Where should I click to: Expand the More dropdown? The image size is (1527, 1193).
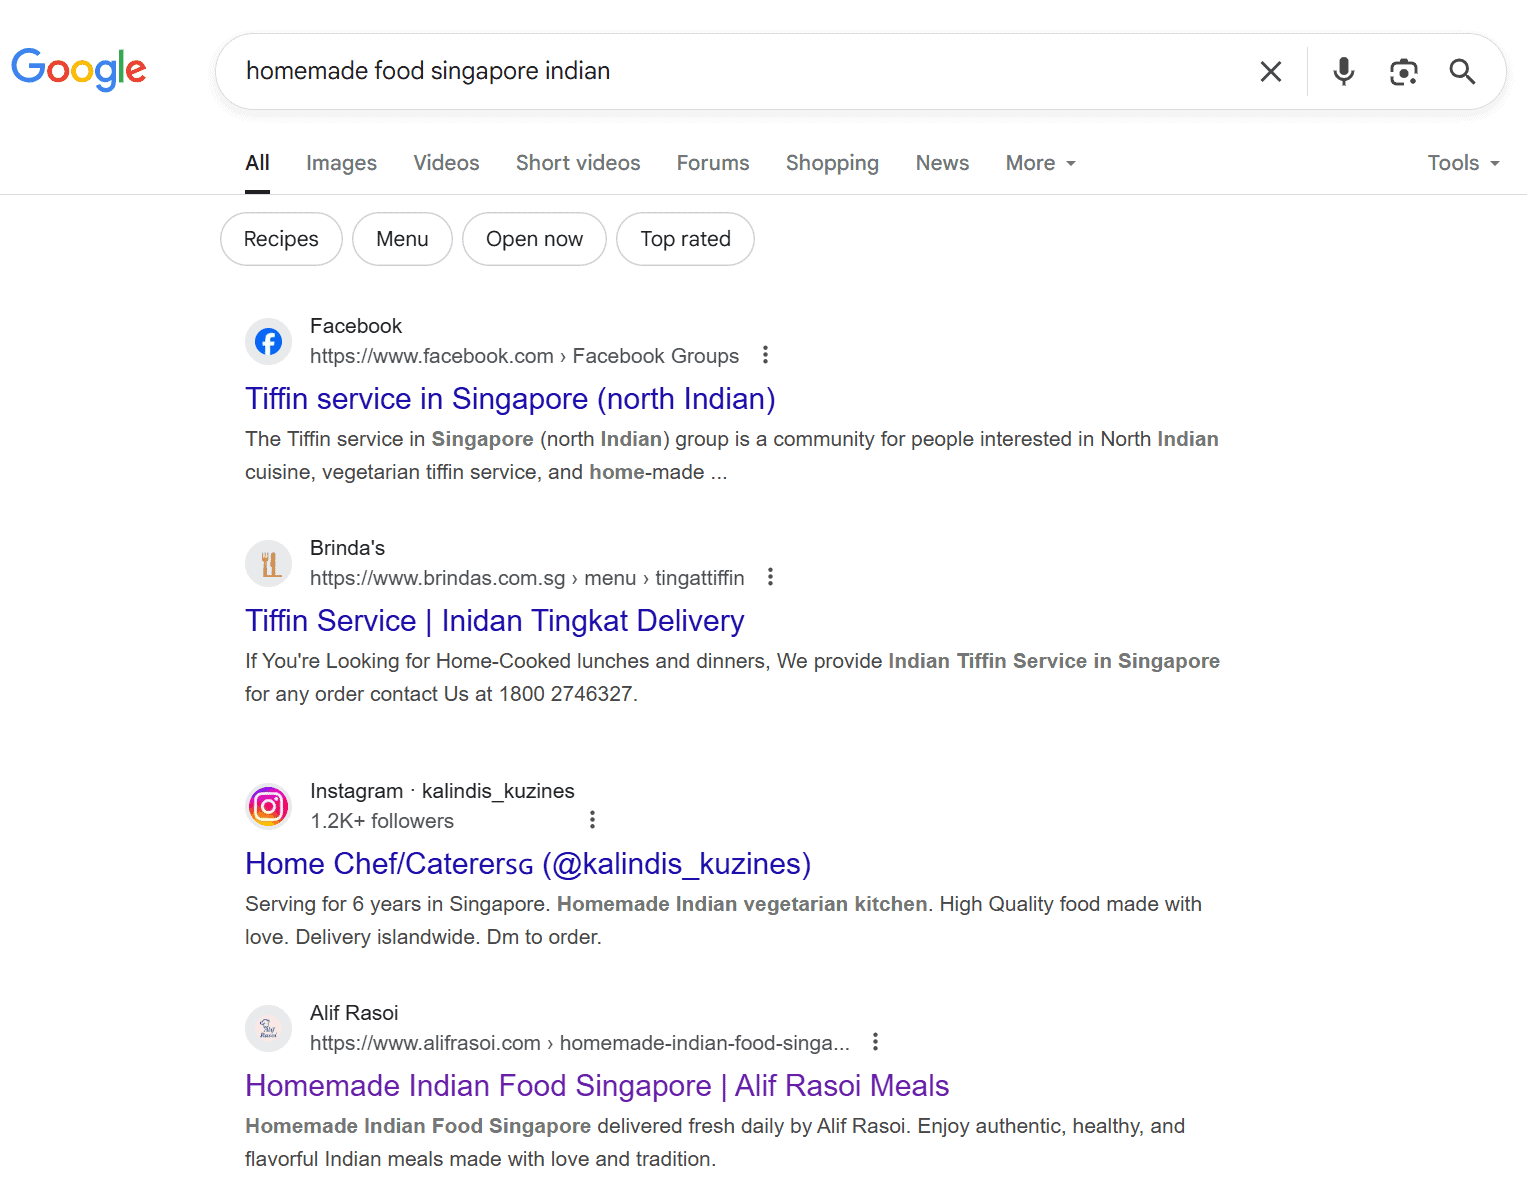click(x=1040, y=163)
